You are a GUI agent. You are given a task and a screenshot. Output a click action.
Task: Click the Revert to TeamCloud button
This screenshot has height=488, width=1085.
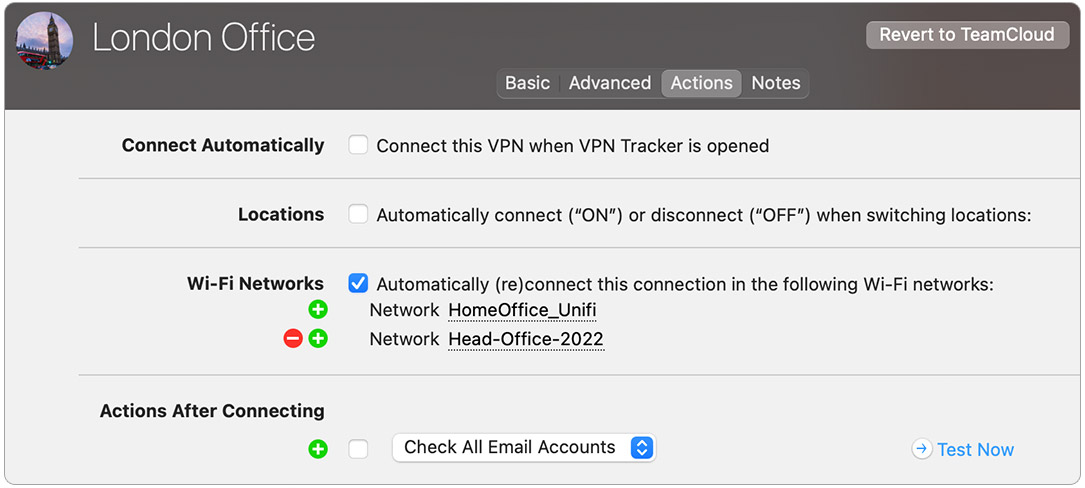(x=966, y=35)
